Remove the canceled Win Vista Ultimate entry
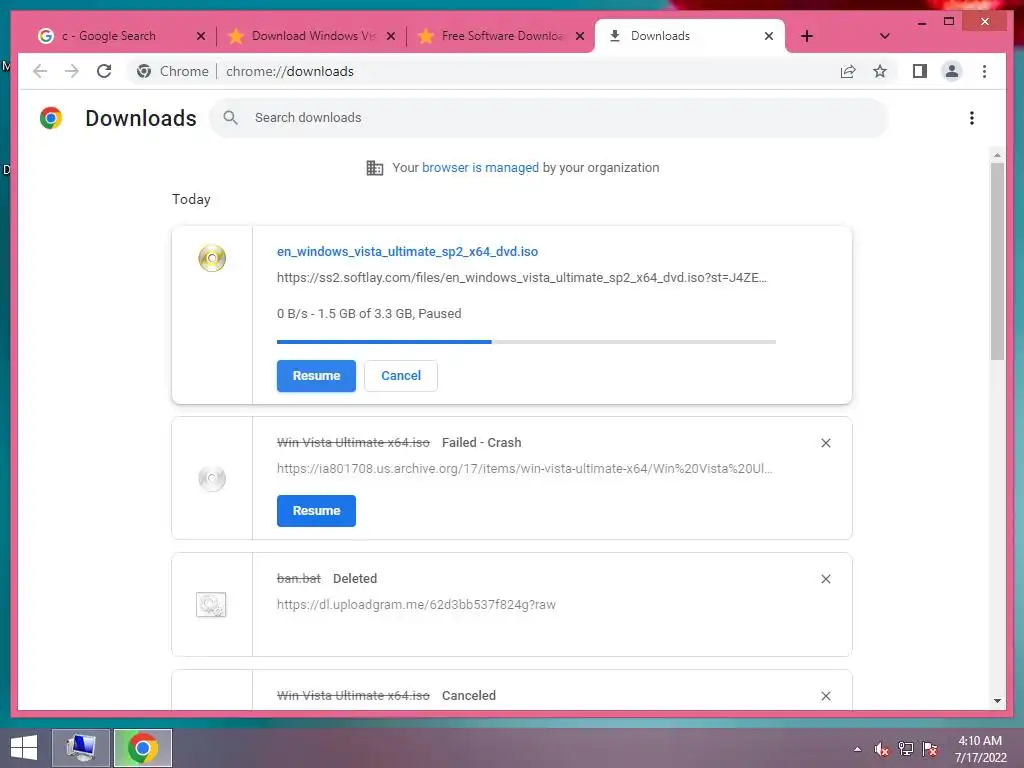 825,696
